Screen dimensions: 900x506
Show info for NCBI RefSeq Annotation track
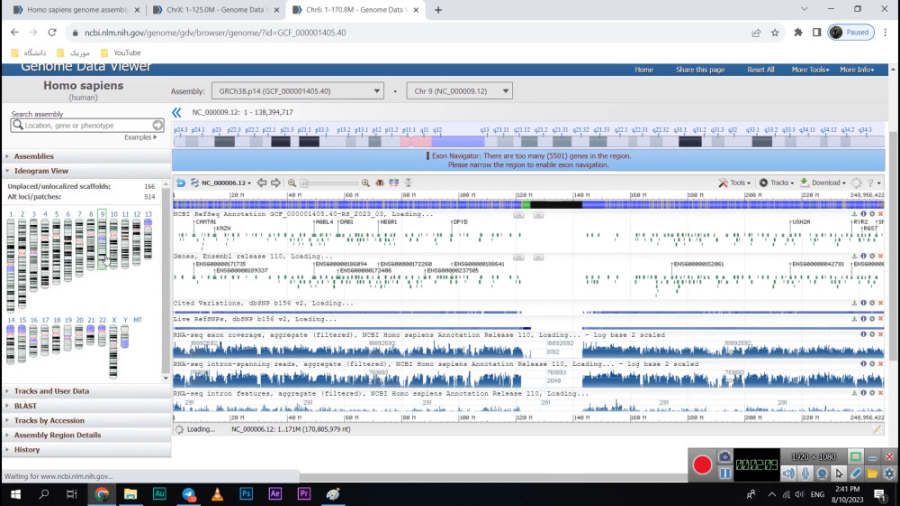(863, 214)
